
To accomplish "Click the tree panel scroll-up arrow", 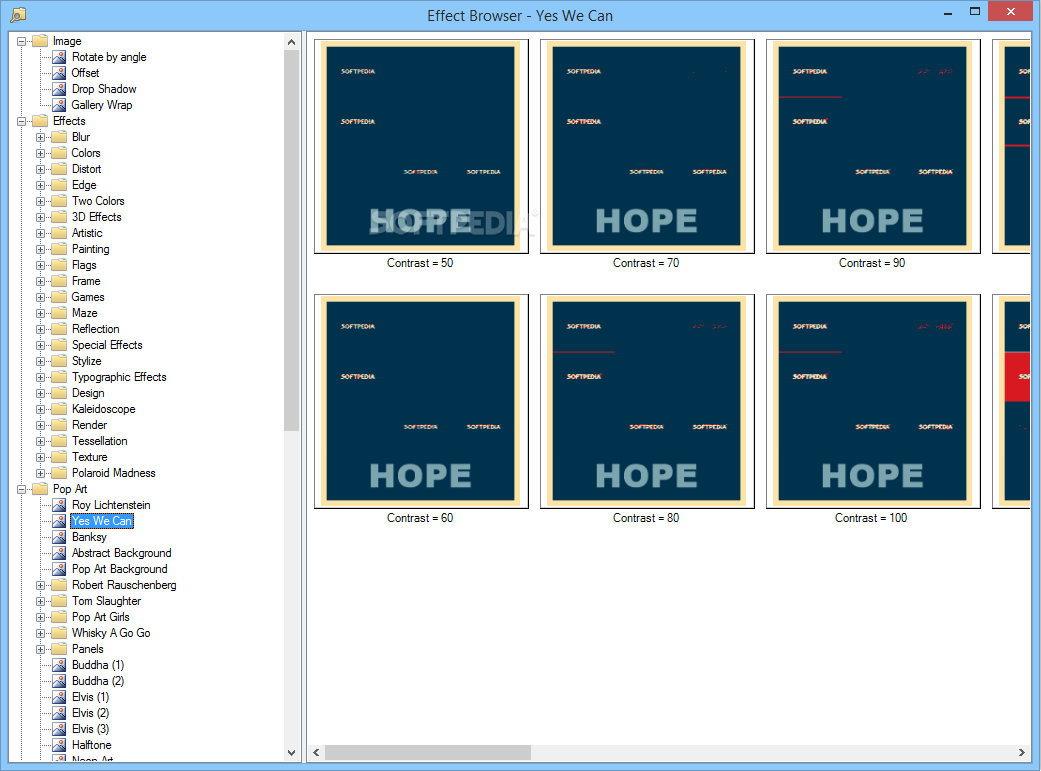I will click(291, 42).
